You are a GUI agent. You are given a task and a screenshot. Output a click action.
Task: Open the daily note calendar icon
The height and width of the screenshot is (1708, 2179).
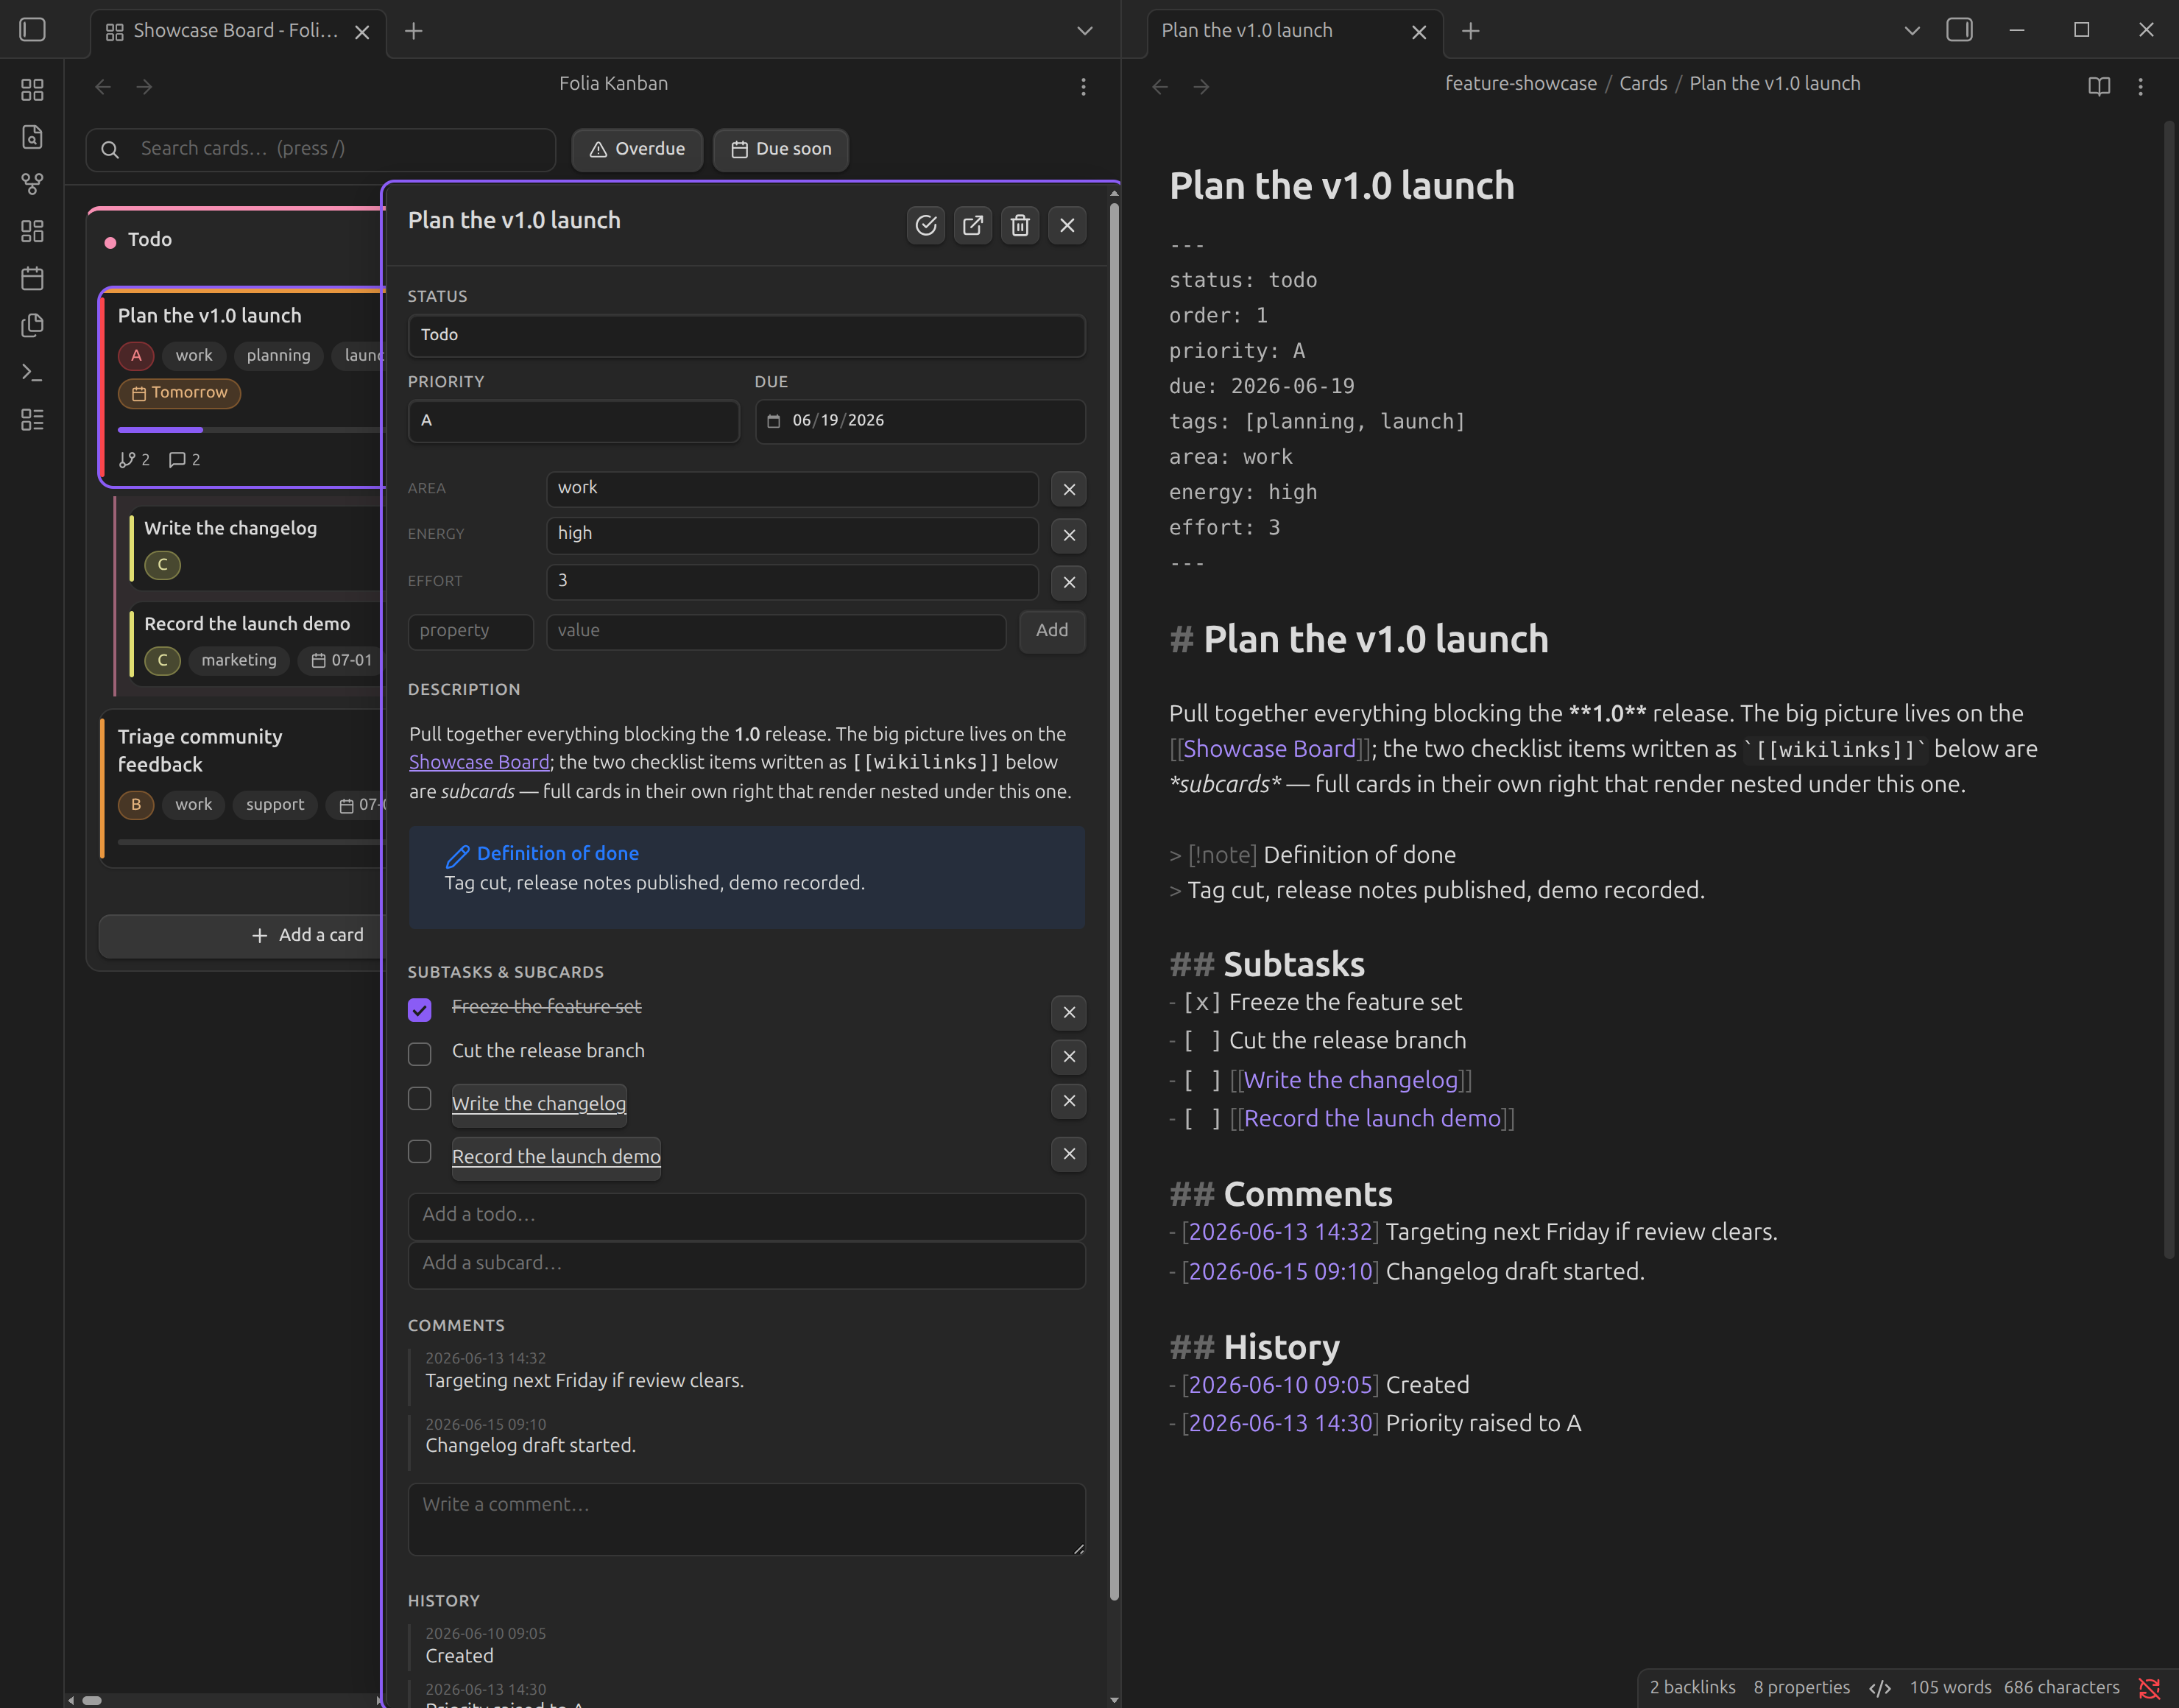point(32,278)
